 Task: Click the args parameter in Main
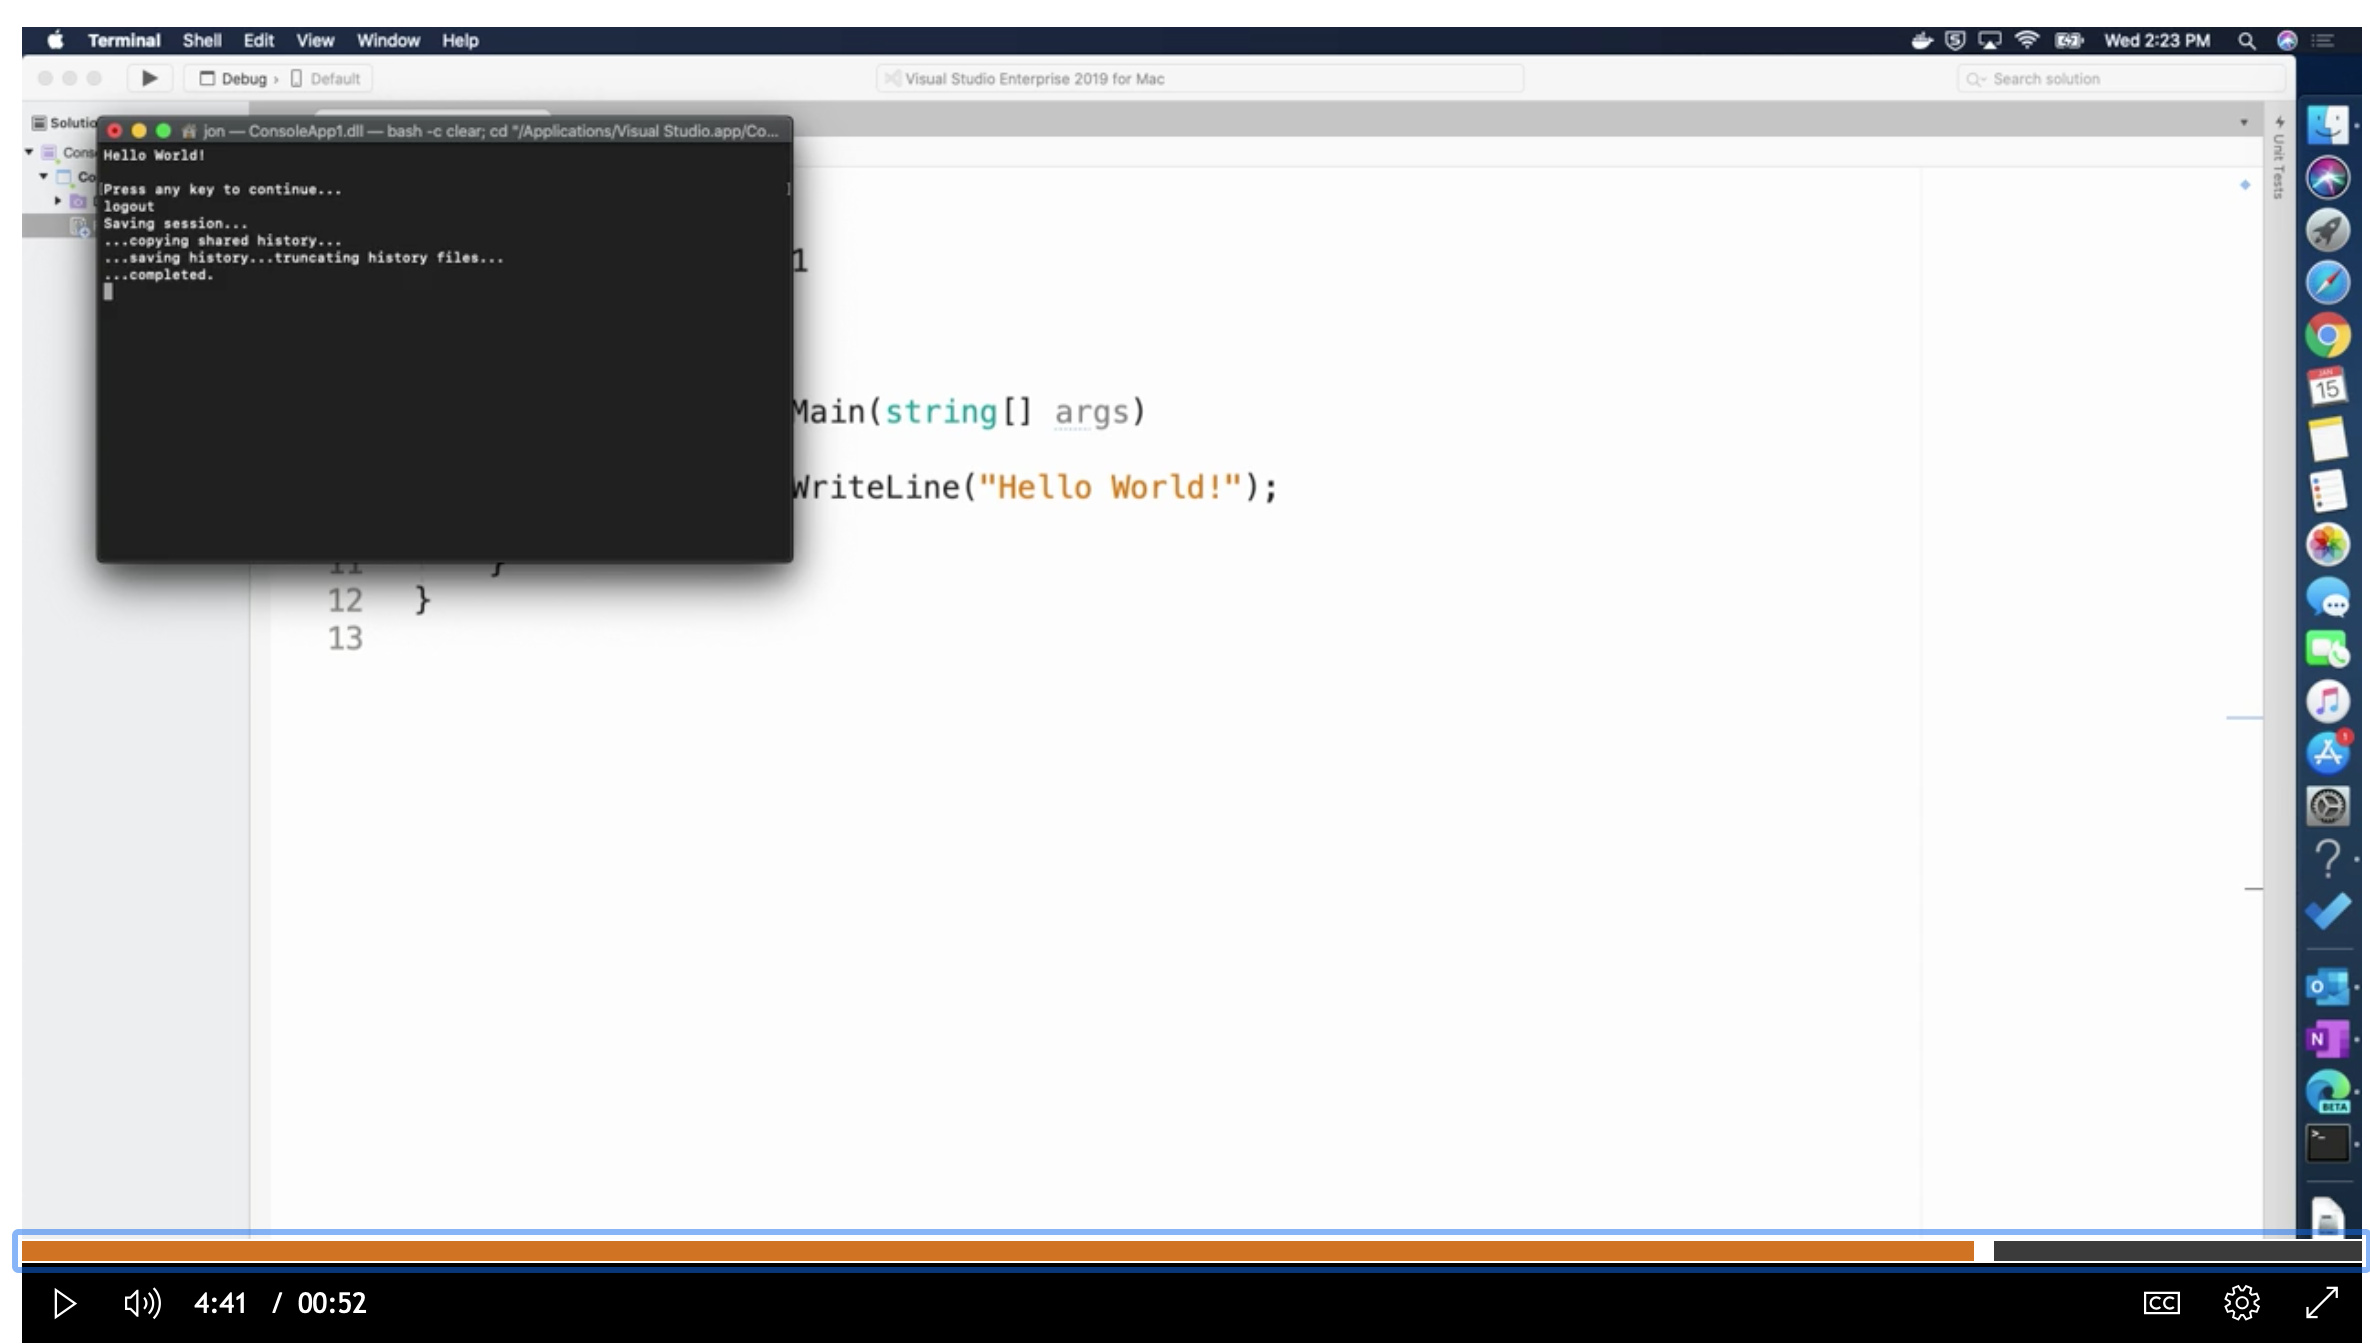pyautogui.click(x=1092, y=412)
